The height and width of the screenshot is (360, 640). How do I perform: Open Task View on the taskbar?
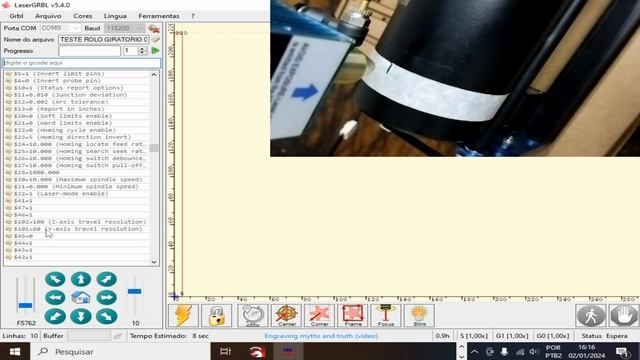[x=225, y=351]
